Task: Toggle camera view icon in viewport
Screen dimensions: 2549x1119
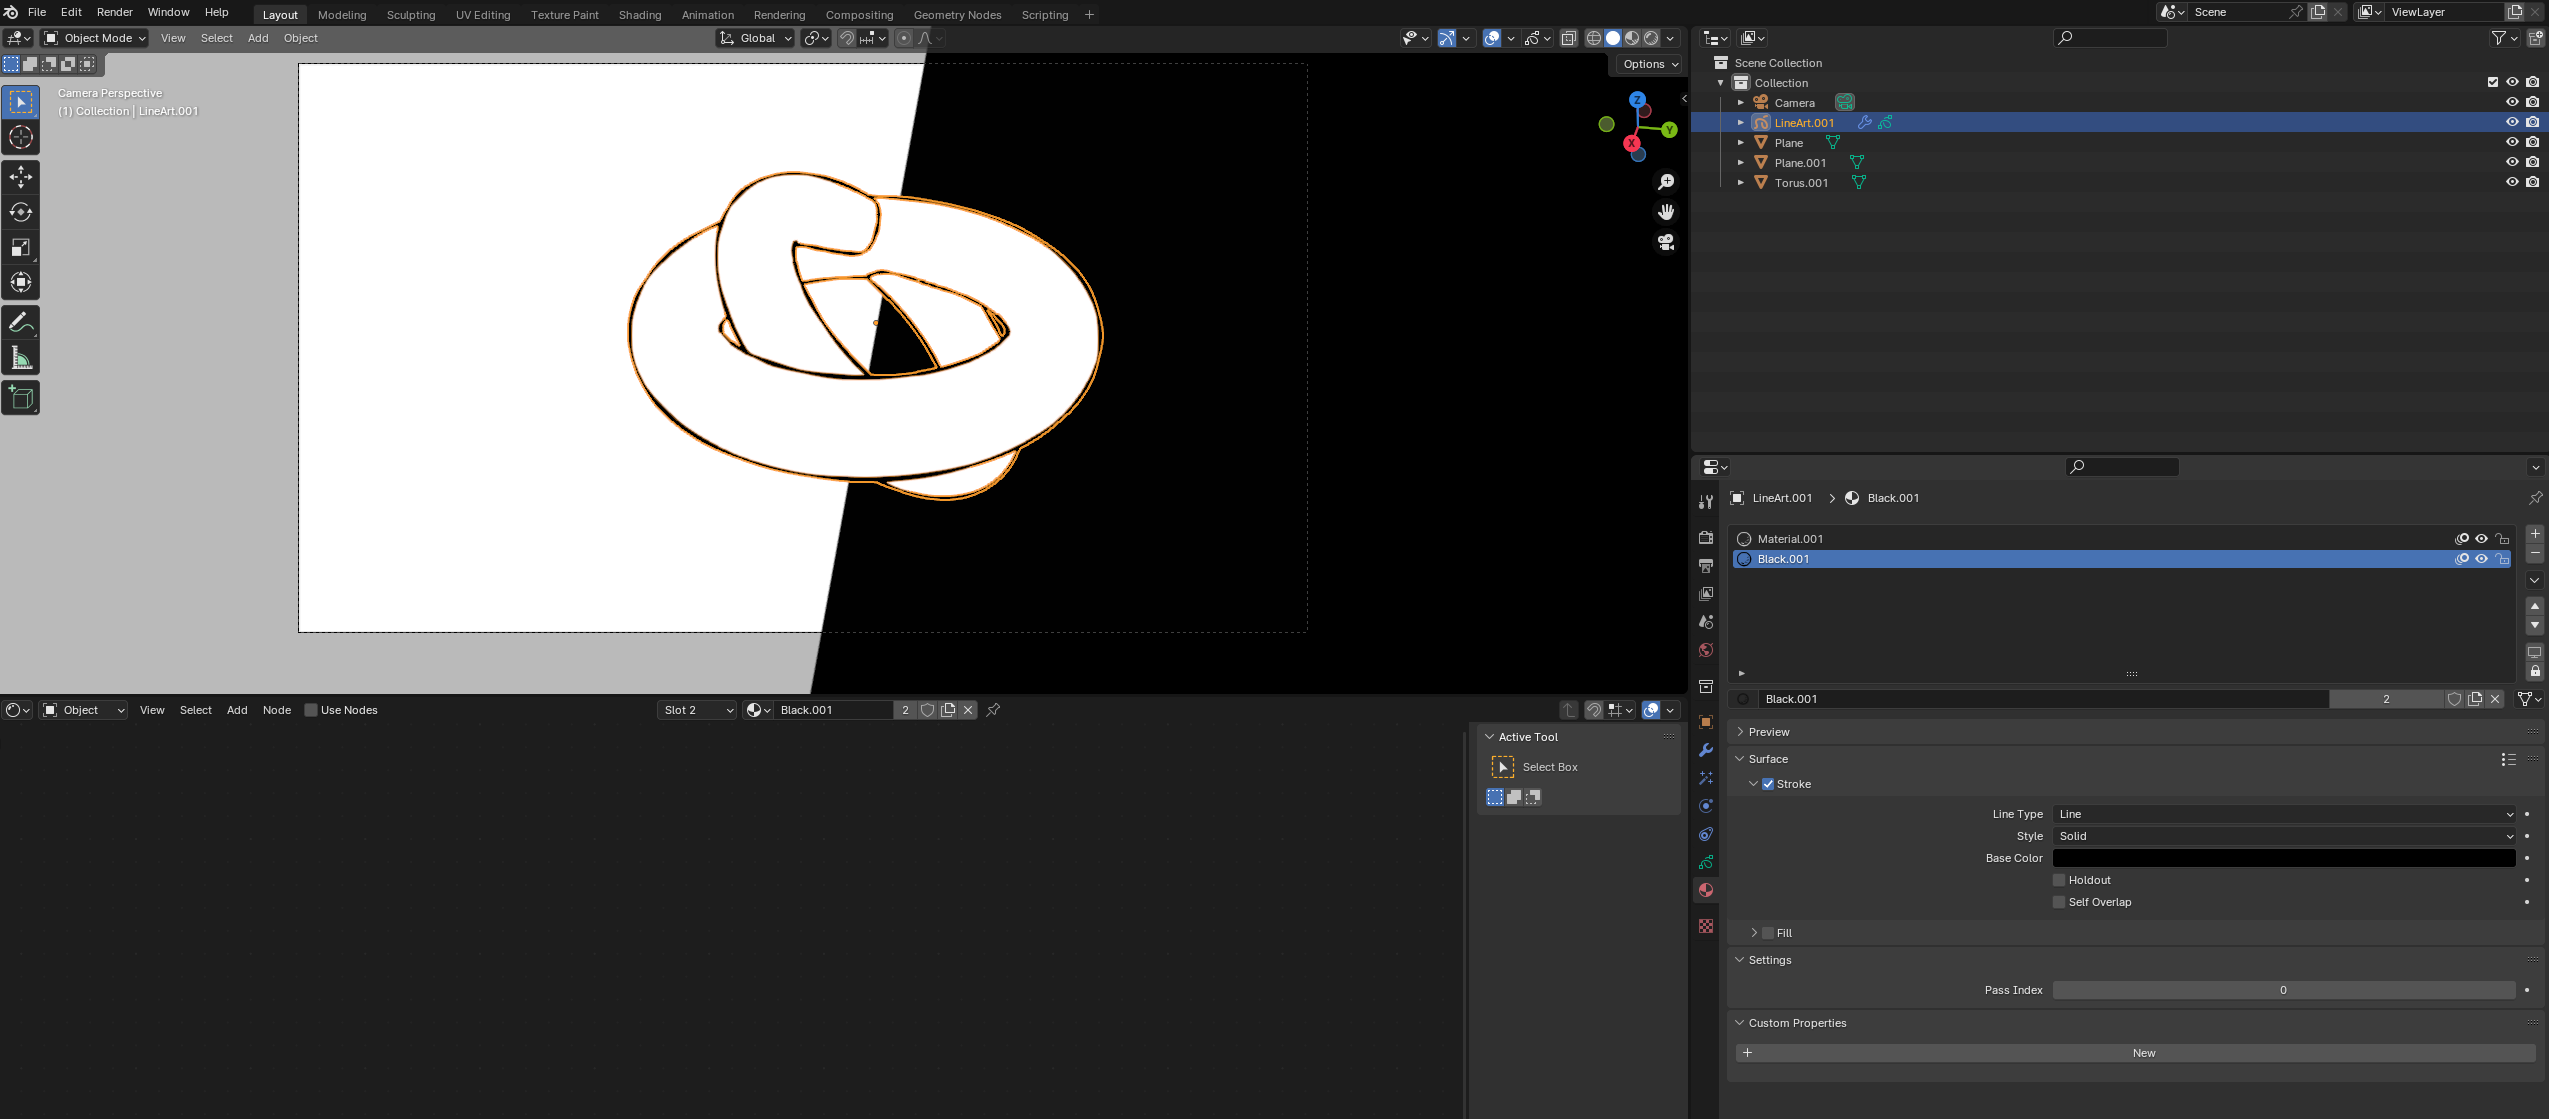Action: pos(1665,242)
